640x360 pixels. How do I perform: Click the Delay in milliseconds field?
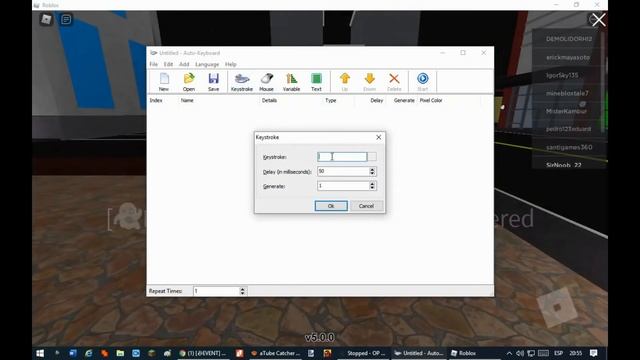pos(343,171)
